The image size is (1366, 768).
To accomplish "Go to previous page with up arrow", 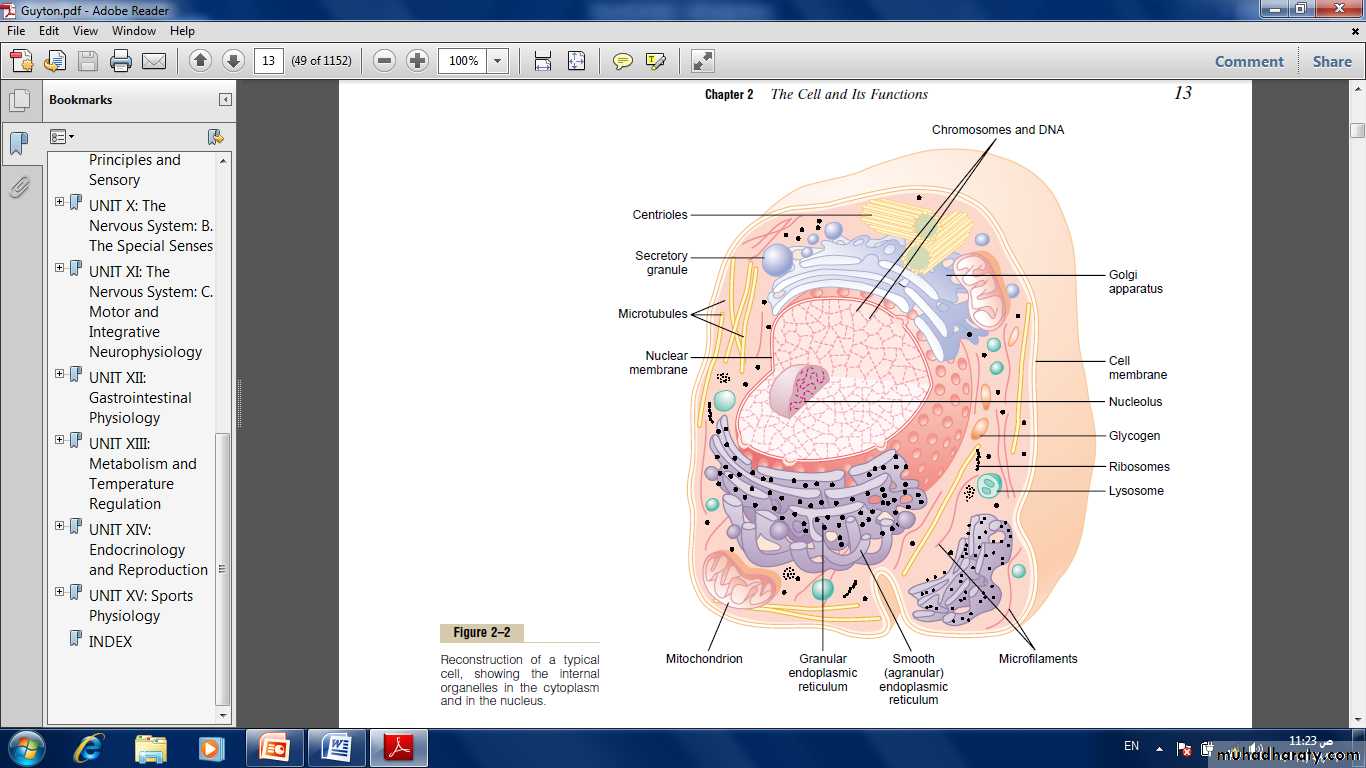I will pyautogui.click(x=200, y=61).
